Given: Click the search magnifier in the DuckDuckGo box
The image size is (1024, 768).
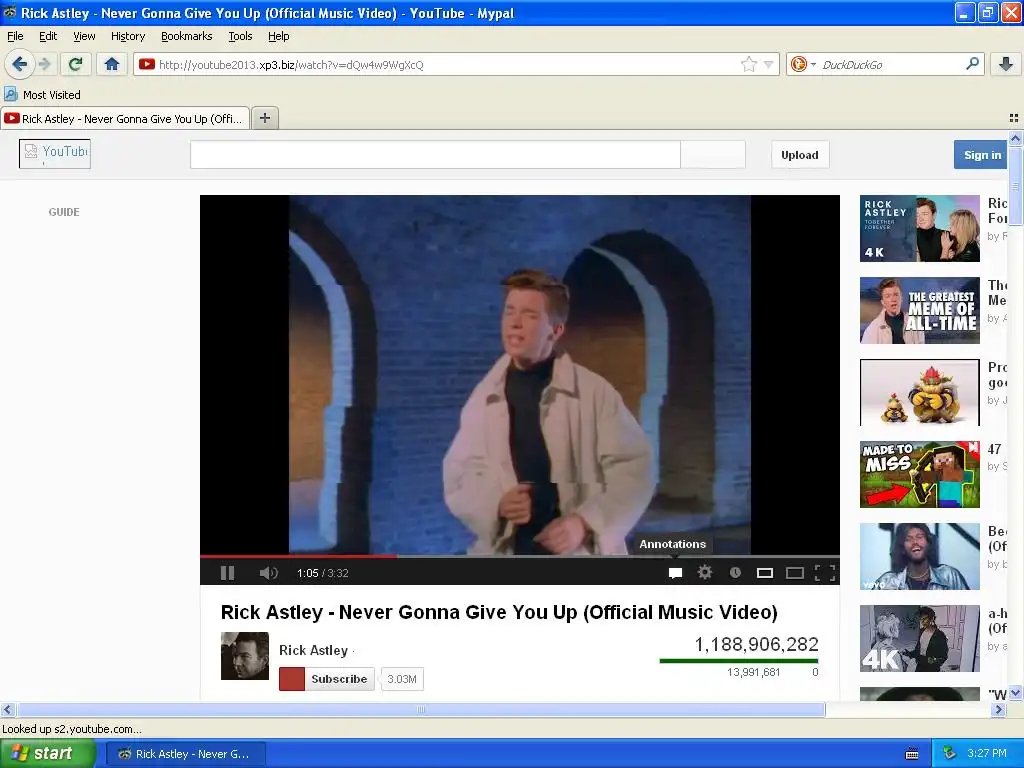Looking at the screenshot, I should [x=972, y=64].
